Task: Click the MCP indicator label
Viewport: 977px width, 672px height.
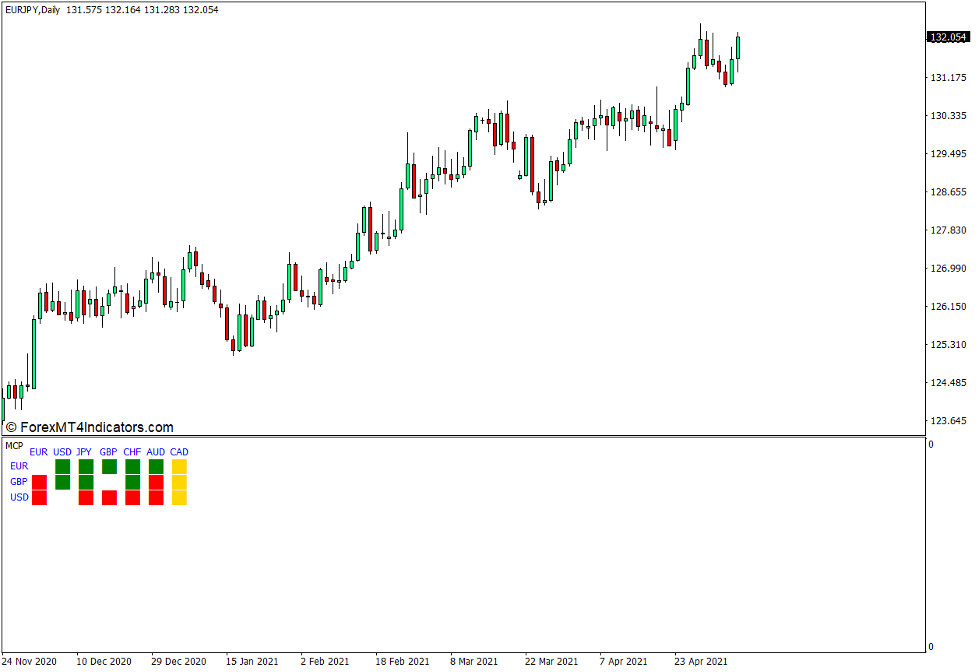Action: [14, 444]
